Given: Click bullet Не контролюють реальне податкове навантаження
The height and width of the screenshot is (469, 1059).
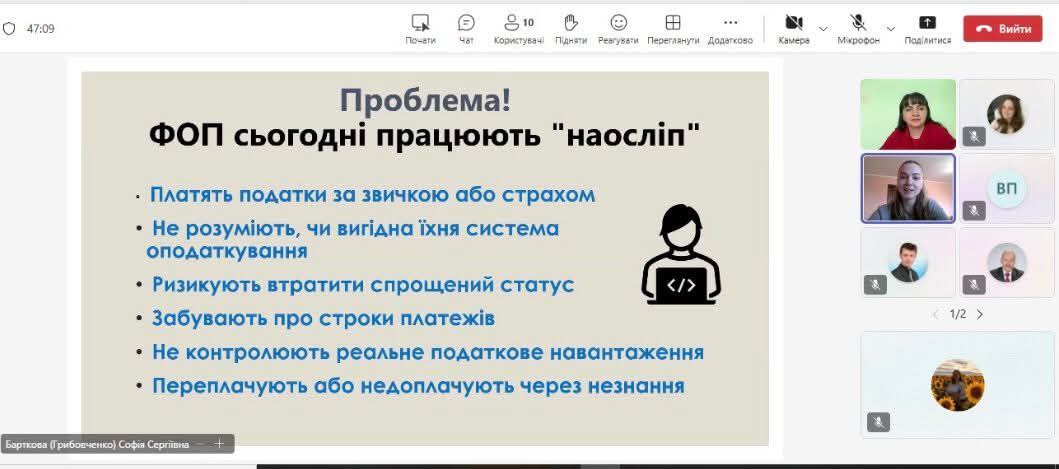Looking at the screenshot, I should tap(428, 352).
